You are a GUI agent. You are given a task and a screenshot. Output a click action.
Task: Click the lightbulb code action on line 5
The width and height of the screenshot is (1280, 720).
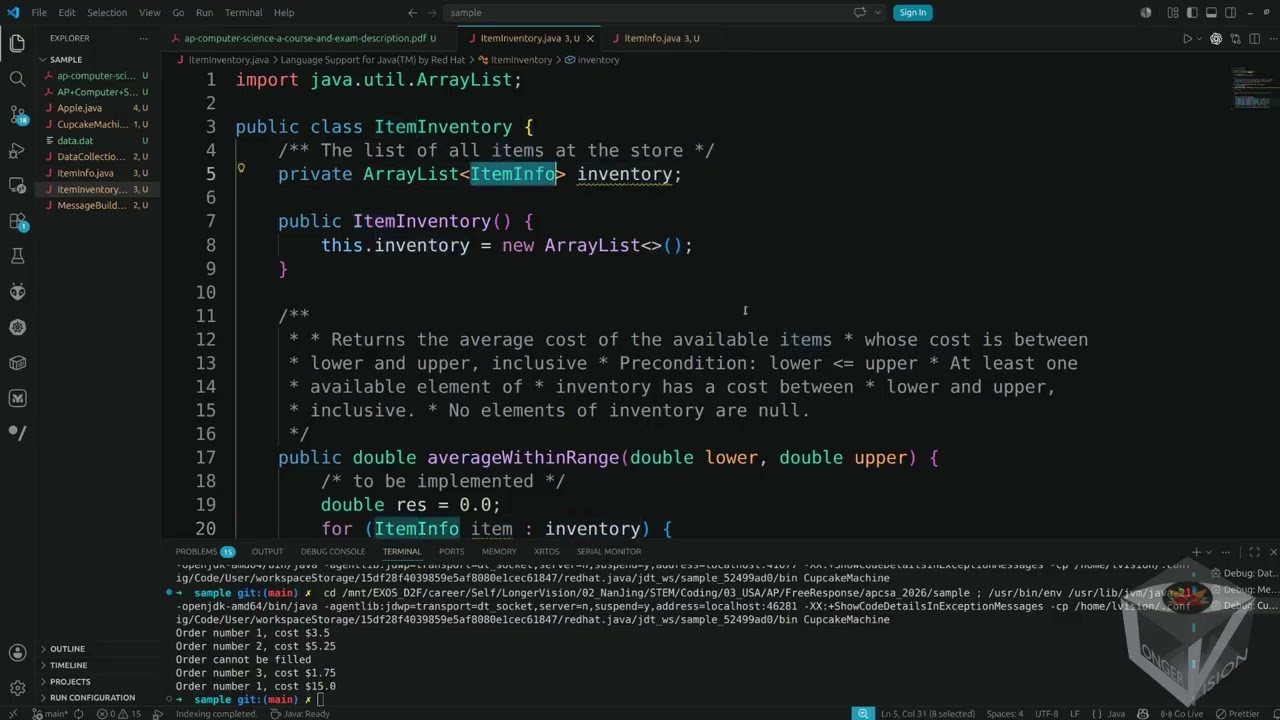[x=241, y=169]
